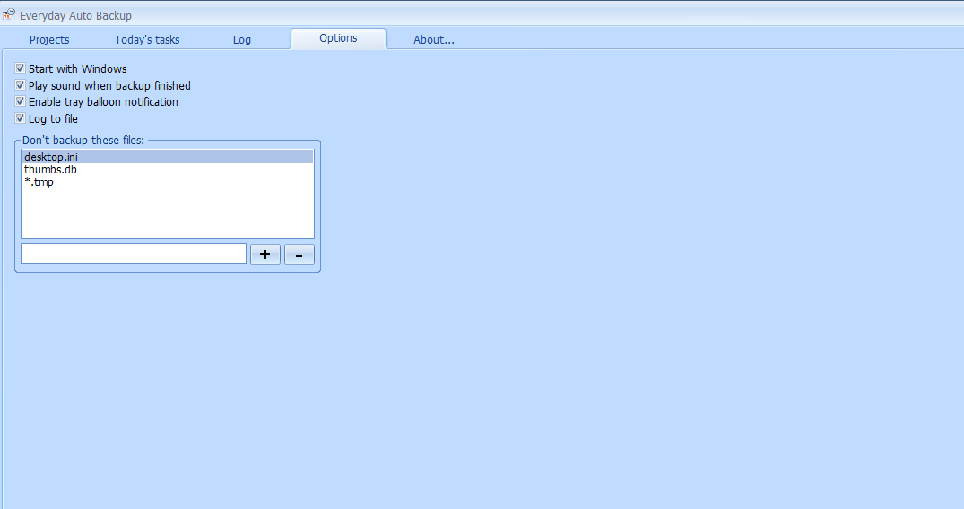This screenshot has width=964, height=509.
Task: Click the exclusion filename input field
Action: (x=134, y=254)
